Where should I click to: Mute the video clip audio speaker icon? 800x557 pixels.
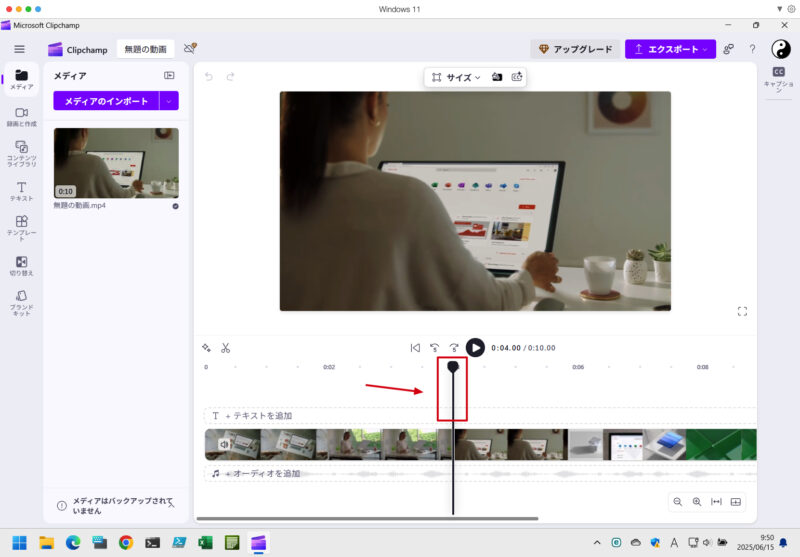pyautogui.click(x=224, y=445)
